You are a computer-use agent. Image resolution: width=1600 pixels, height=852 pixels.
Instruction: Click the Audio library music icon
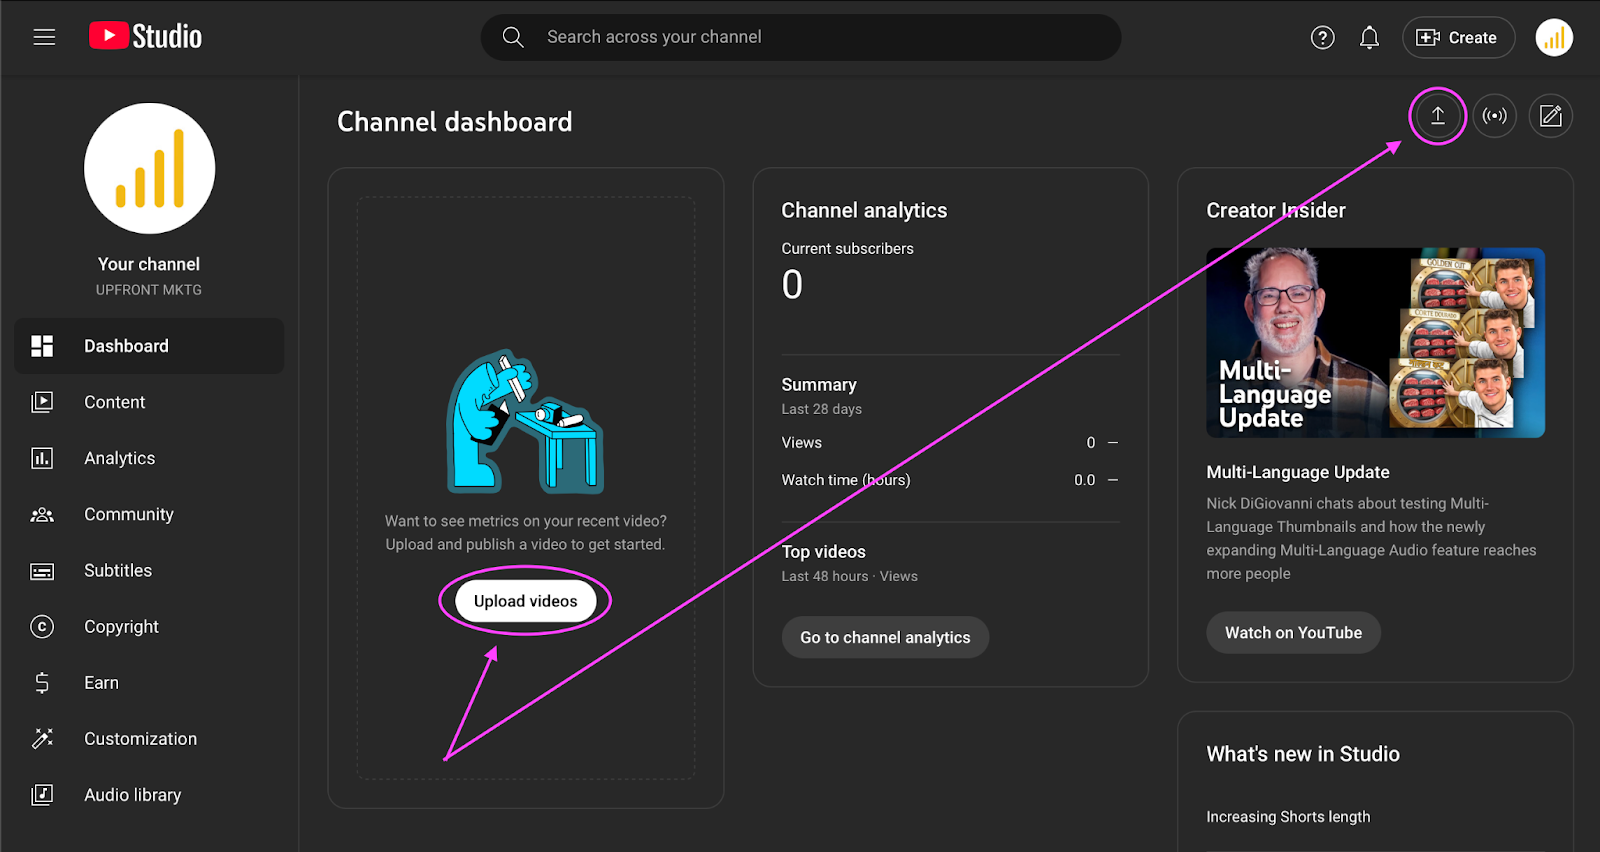pyautogui.click(x=42, y=795)
